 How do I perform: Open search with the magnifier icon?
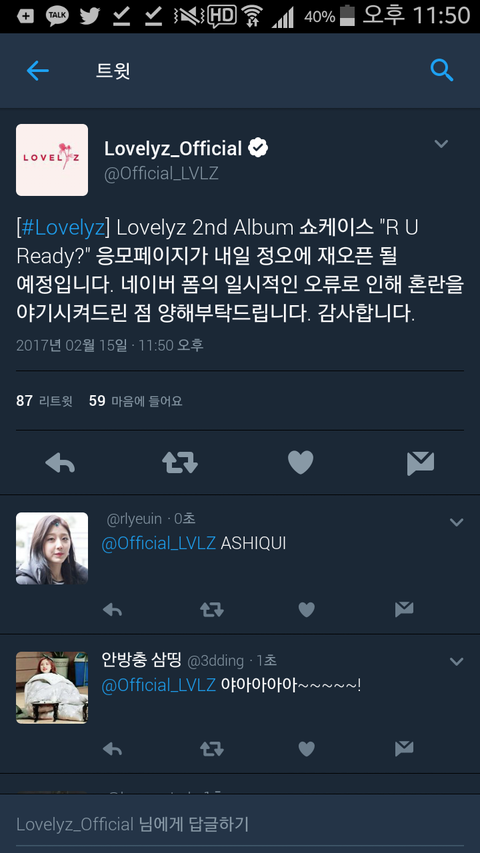pos(441,70)
